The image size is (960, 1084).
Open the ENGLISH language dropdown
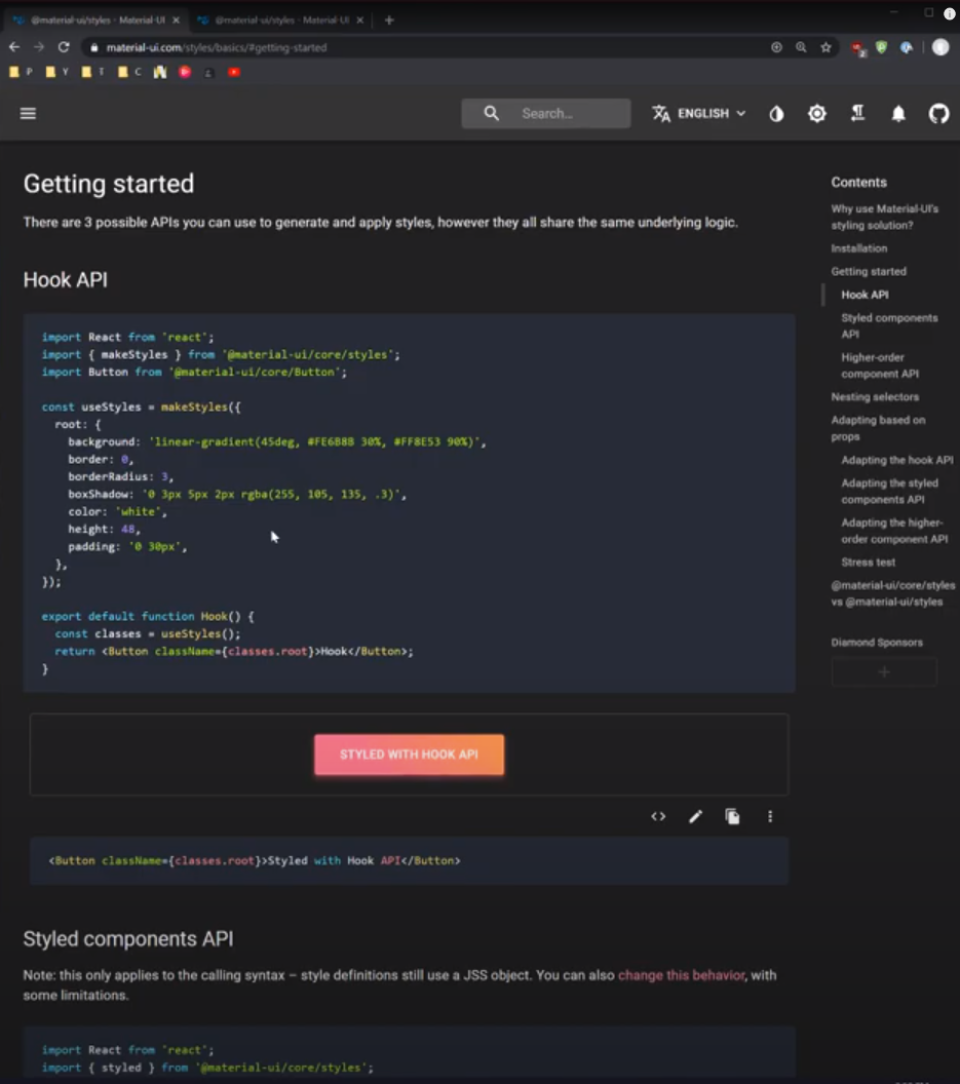(699, 113)
